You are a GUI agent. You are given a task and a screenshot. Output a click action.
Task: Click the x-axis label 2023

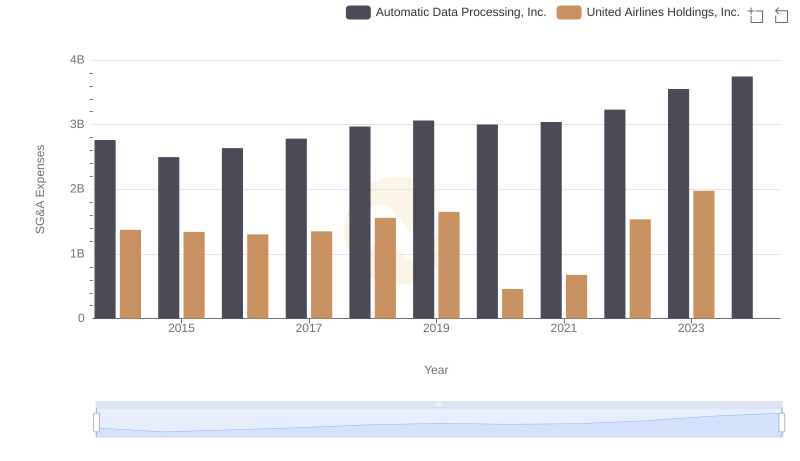pyautogui.click(x=691, y=328)
